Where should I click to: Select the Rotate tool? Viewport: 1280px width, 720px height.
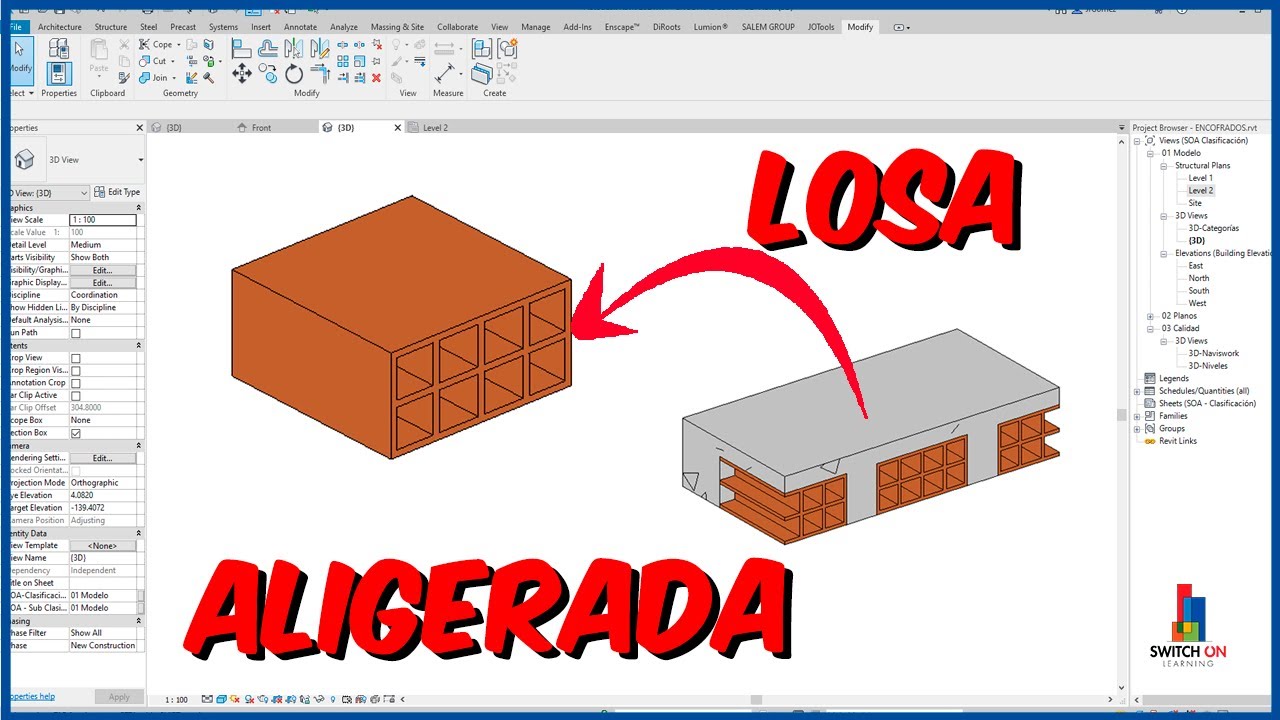pyautogui.click(x=294, y=74)
